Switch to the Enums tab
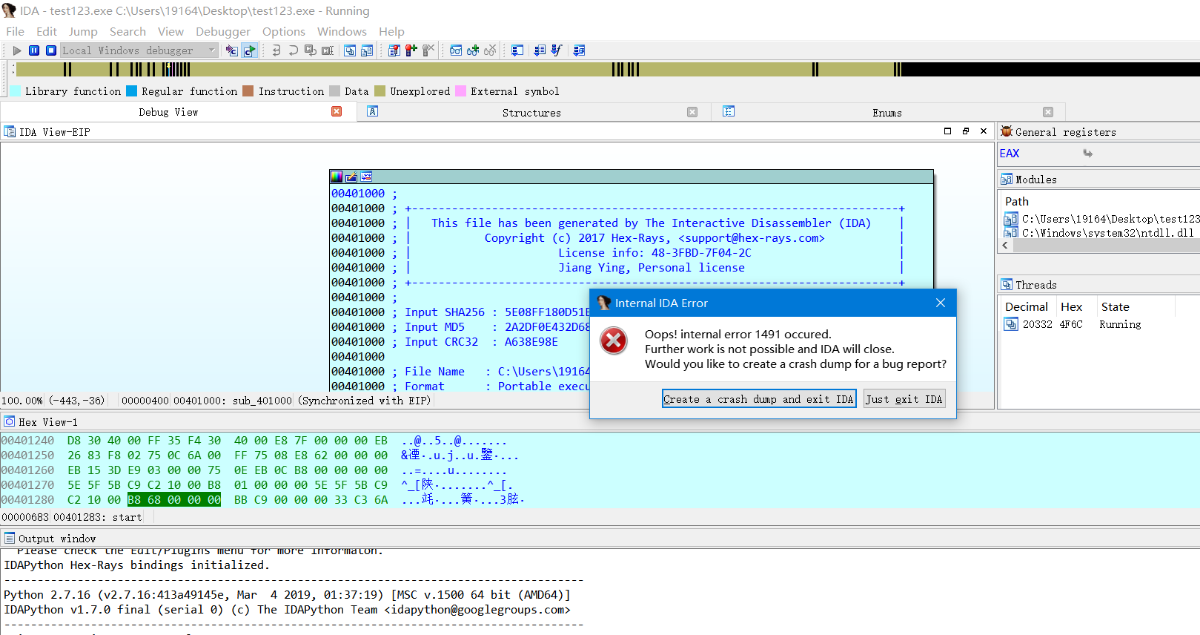 tap(886, 112)
